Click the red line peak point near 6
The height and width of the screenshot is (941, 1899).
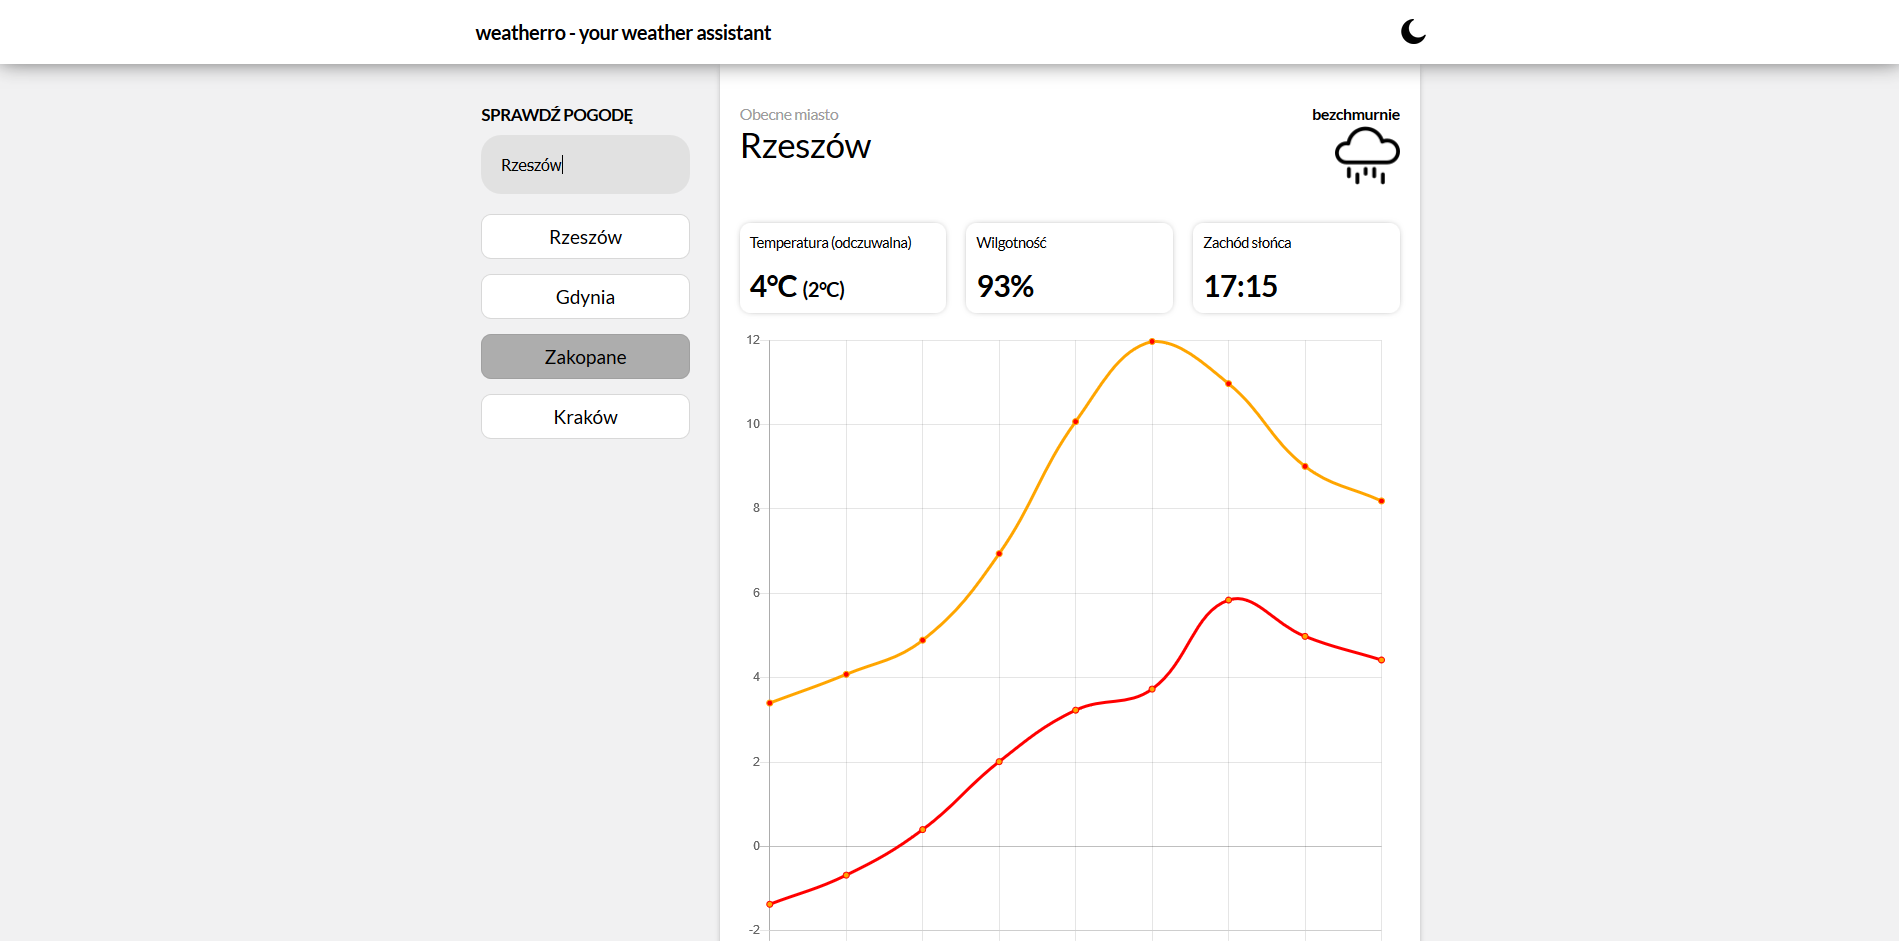click(1229, 600)
